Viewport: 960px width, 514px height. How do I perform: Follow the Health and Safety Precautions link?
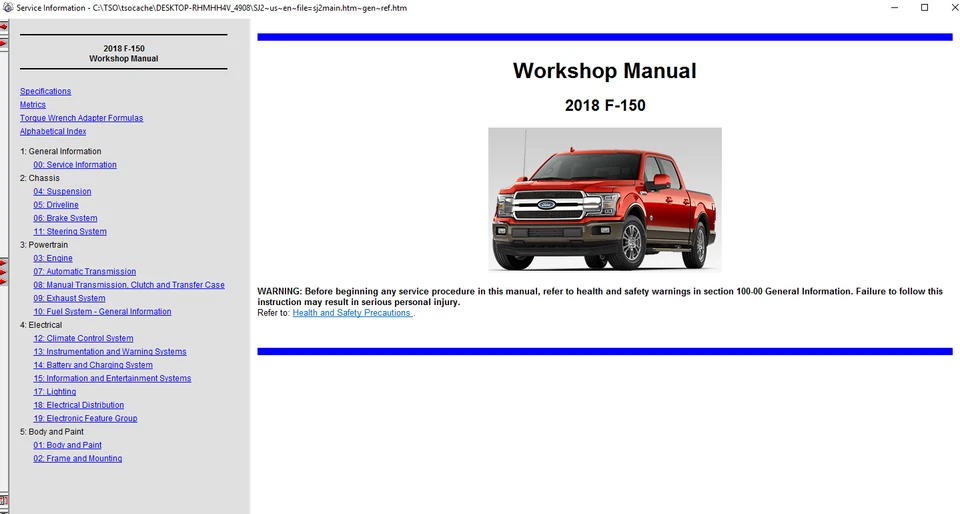point(352,313)
